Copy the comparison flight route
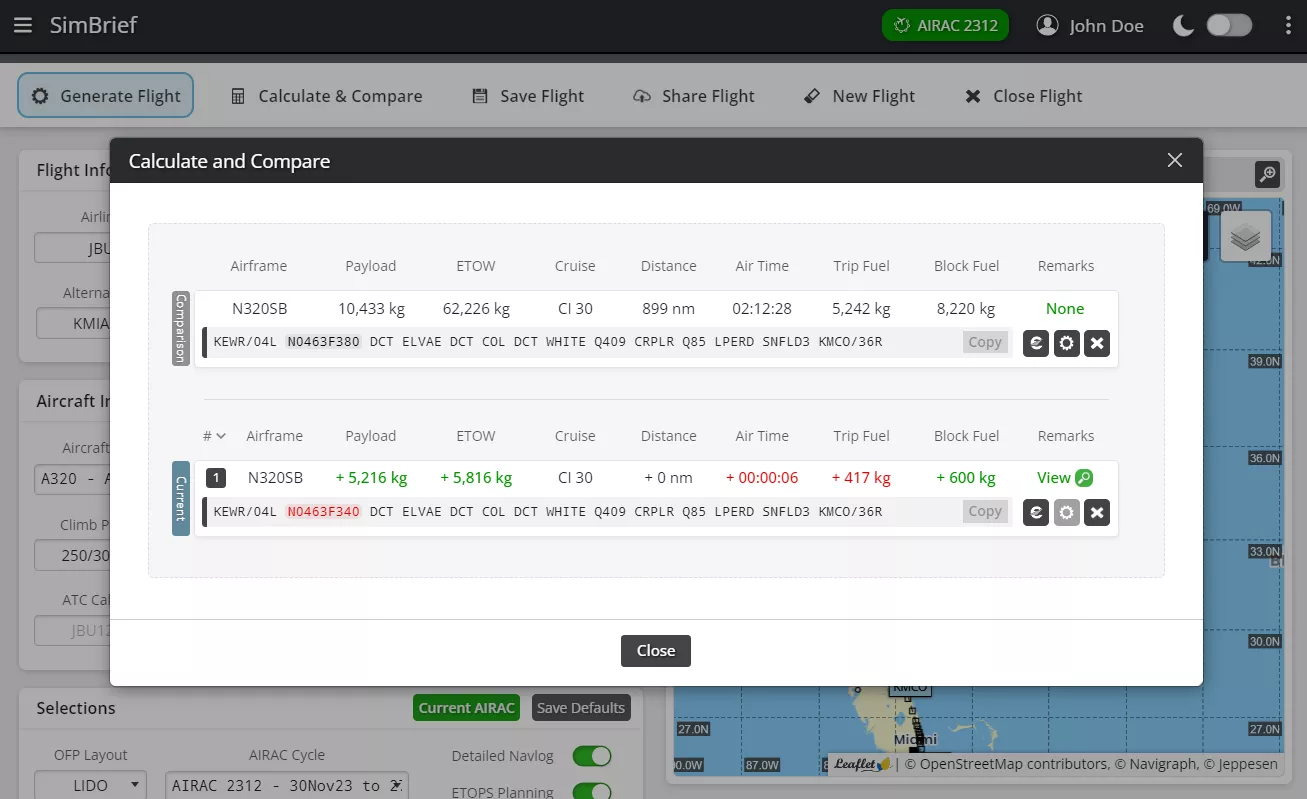 coord(984,342)
